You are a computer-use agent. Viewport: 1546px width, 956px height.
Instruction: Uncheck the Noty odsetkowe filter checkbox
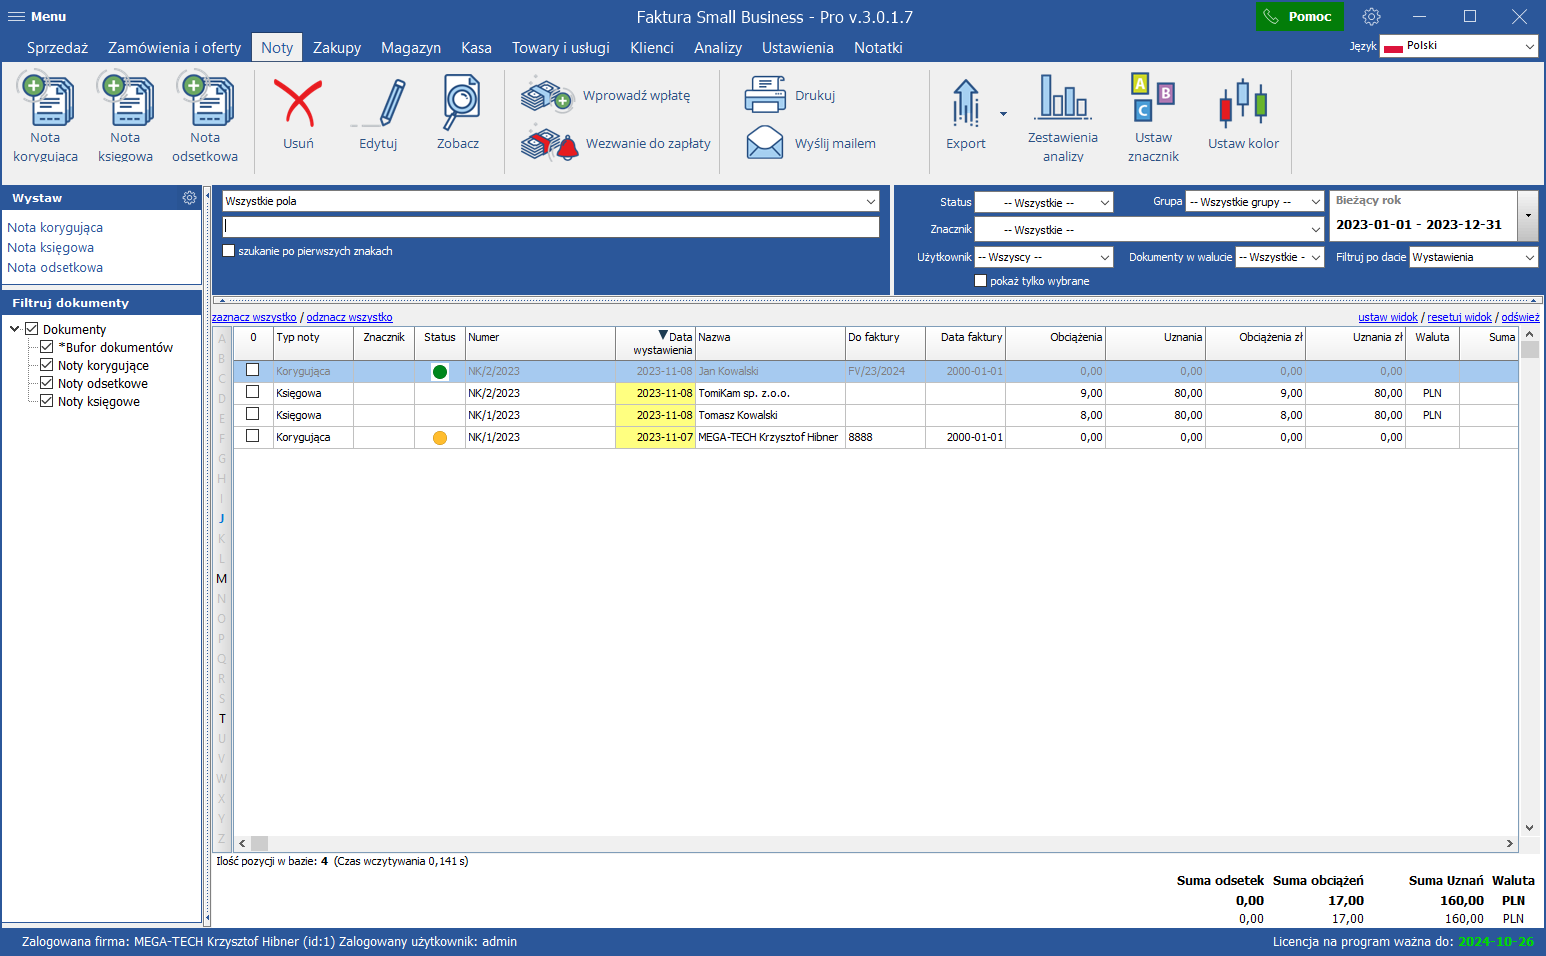(x=46, y=383)
